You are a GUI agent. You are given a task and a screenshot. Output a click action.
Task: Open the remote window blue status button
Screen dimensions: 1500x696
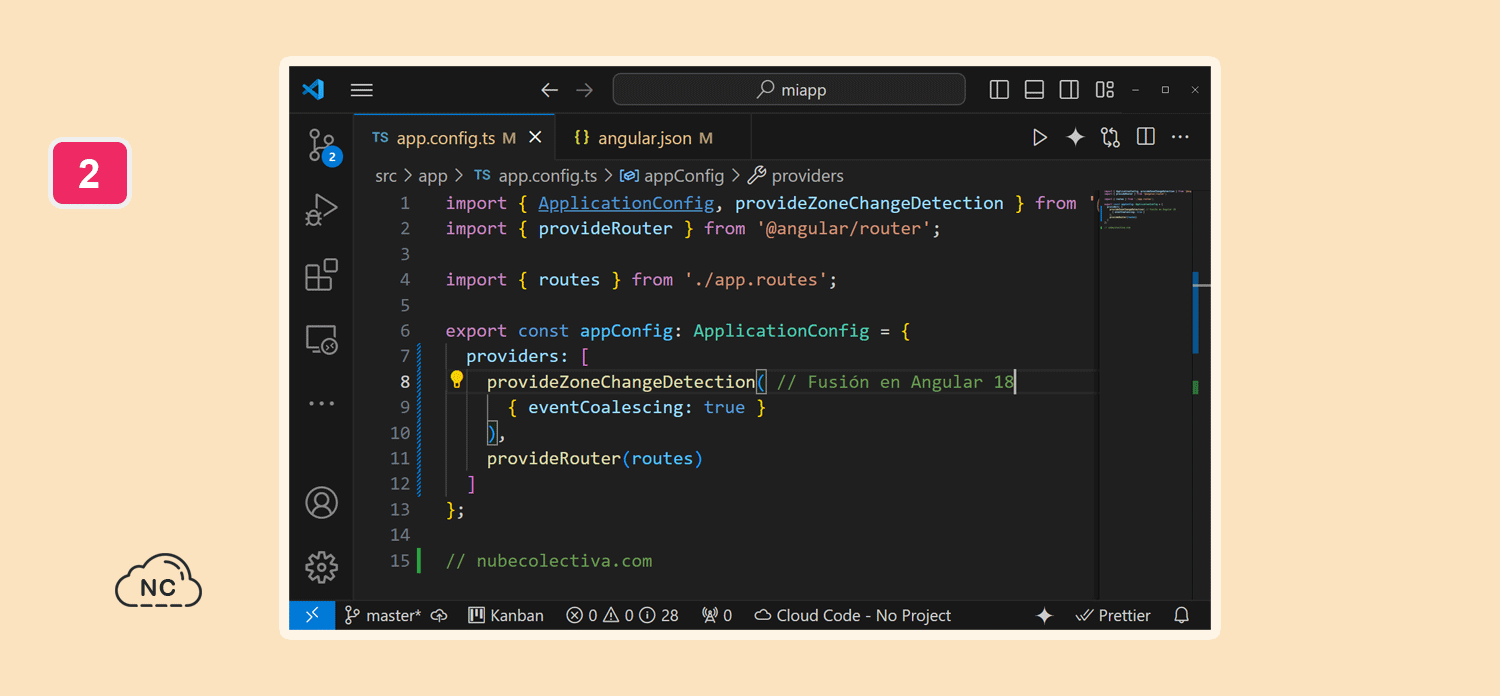tap(312, 615)
